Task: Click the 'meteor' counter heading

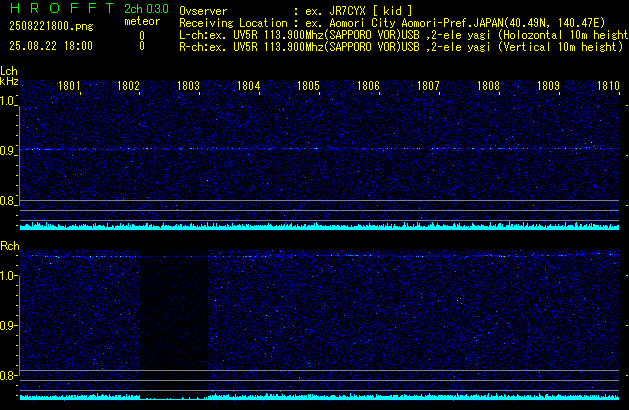Action: [x=142, y=21]
